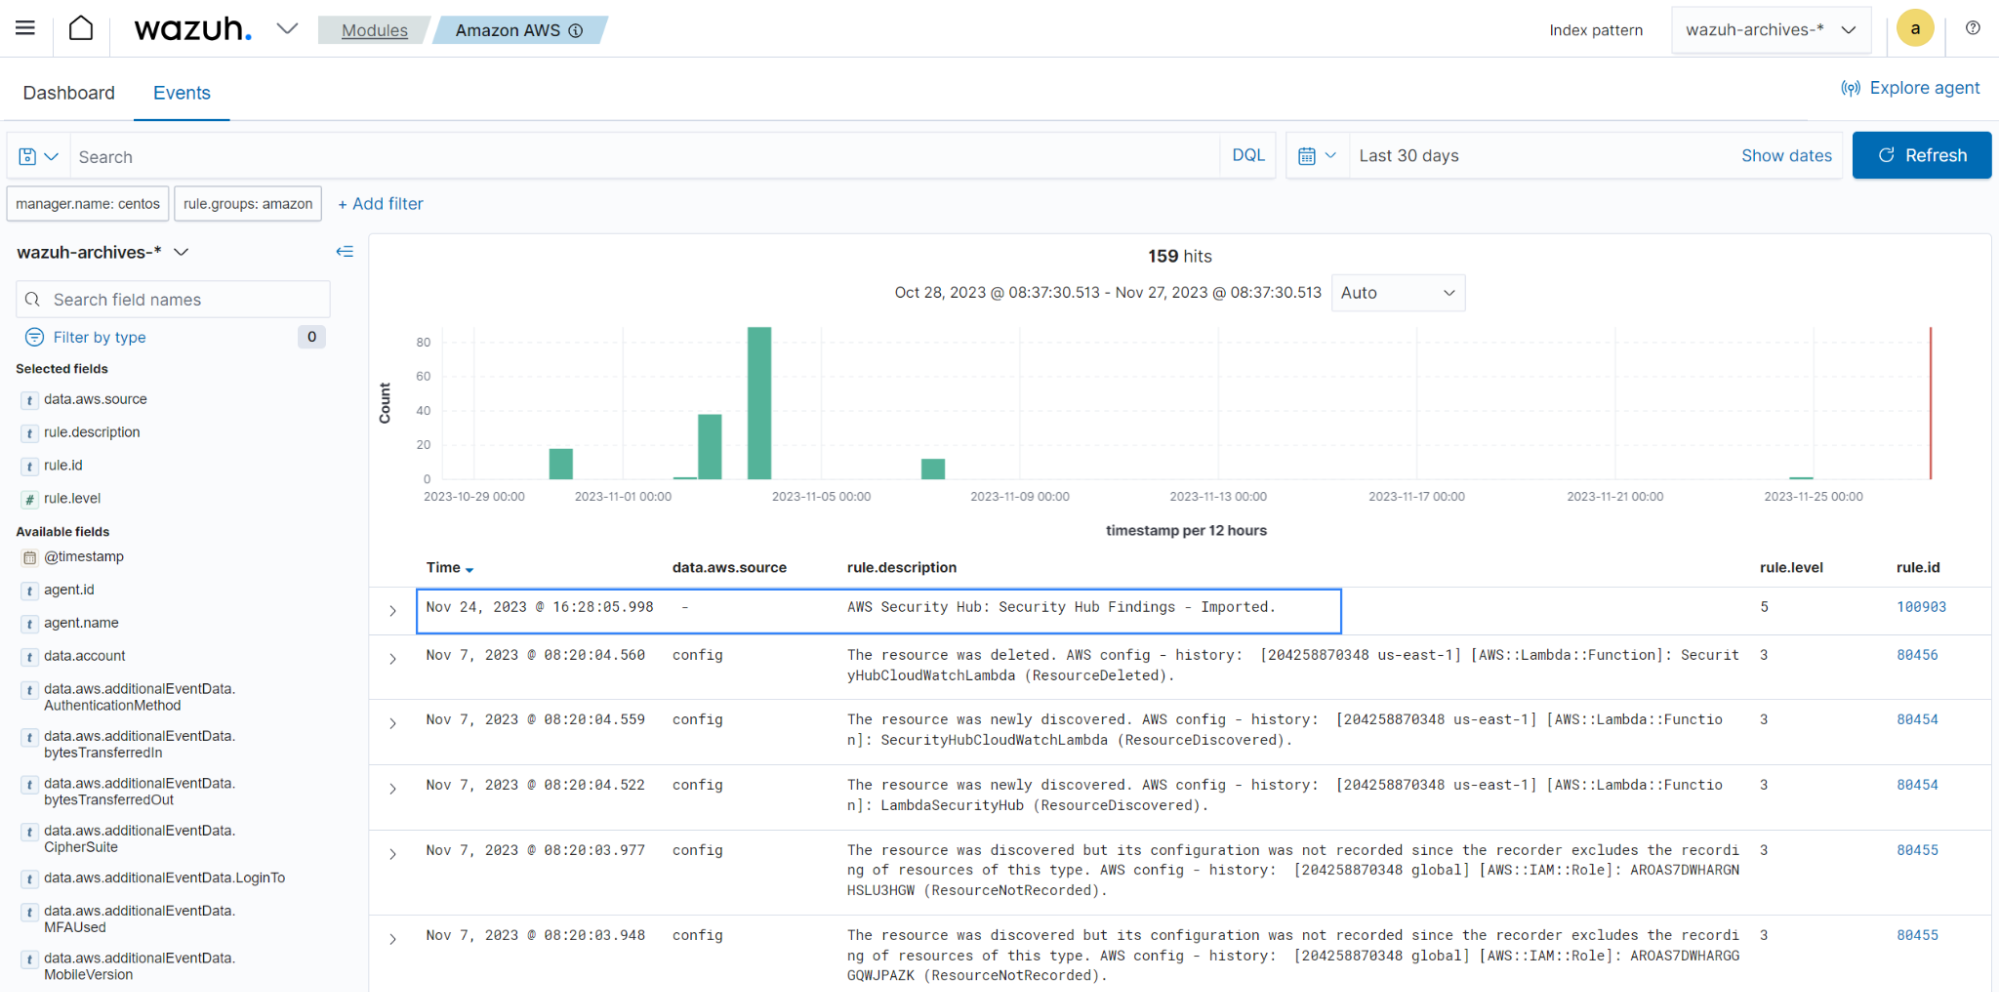Edit the rule.groups: amazon filter
Image resolution: width=1999 pixels, height=992 pixels.
pyautogui.click(x=248, y=204)
